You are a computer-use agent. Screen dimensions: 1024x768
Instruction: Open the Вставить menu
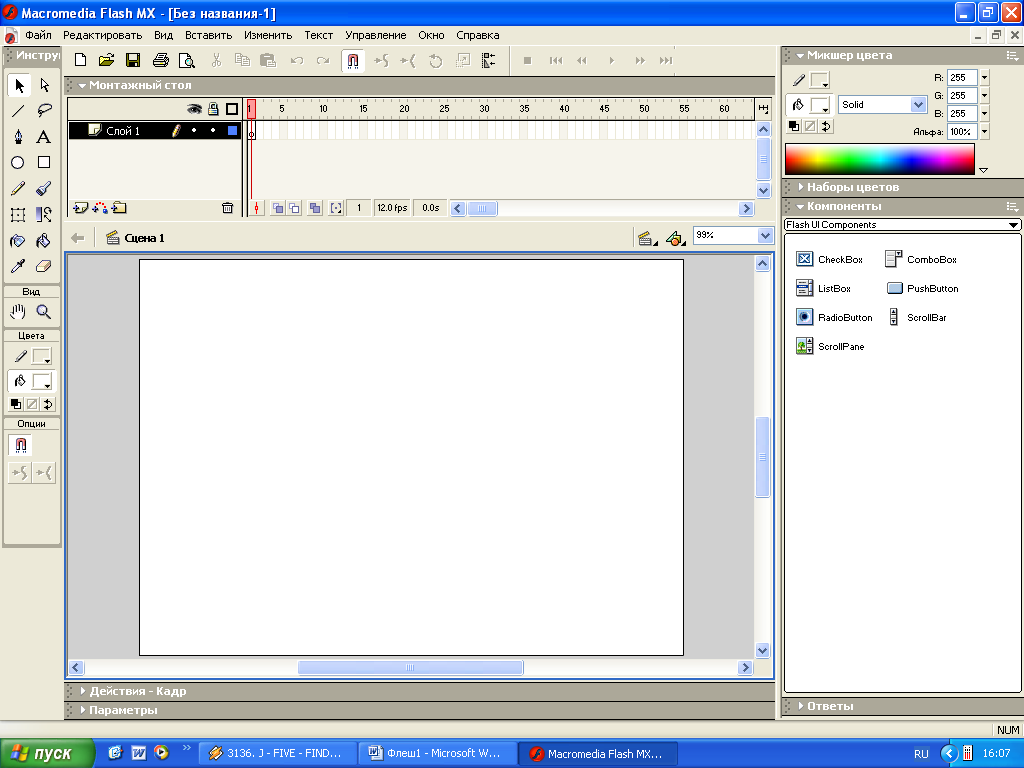click(208, 35)
